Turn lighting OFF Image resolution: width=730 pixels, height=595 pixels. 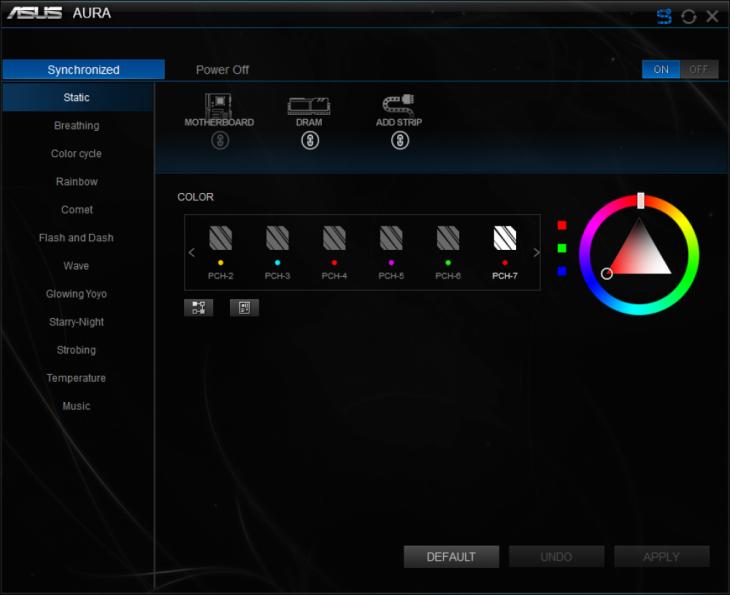point(699,69)
